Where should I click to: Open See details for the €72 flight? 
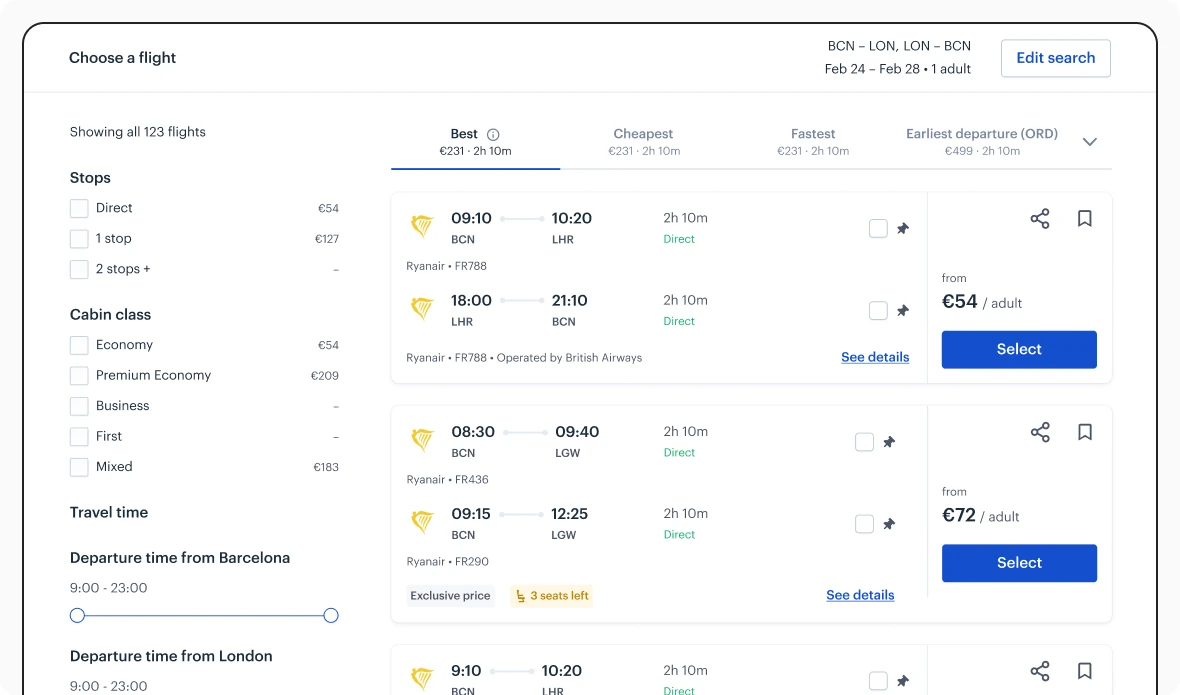(x=860, y=595)
